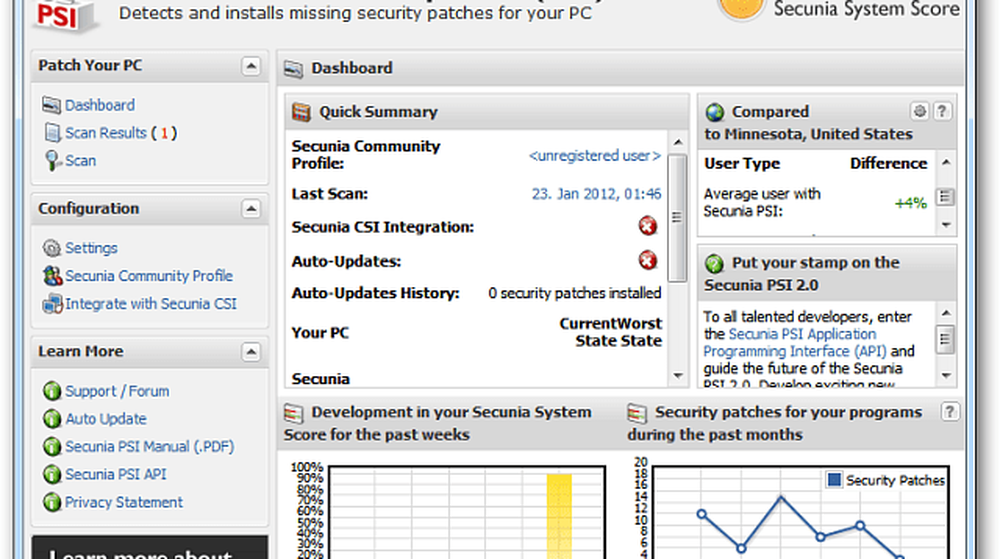The width and height of the screenshot is (1000, 559).
Task: Click the unregistered user link
Action: coord(594,155)
